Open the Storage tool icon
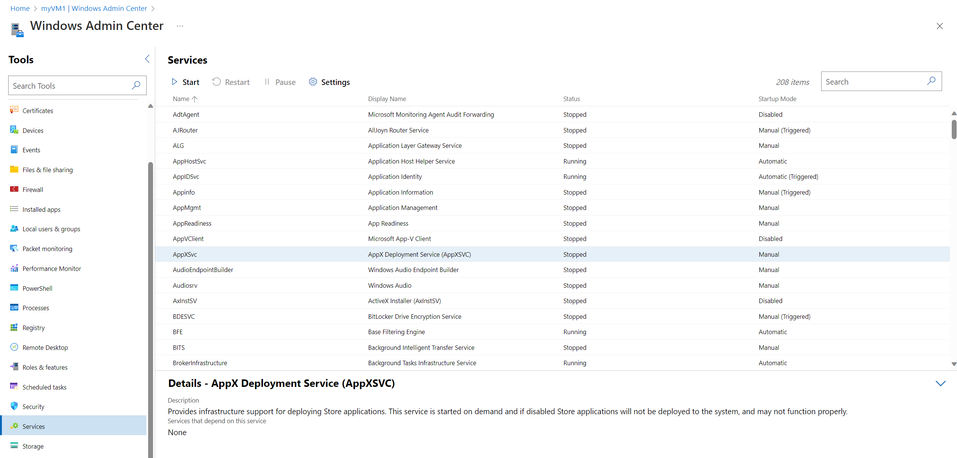The height and width of the screenshot is (458, 957). tap(14, 446)
